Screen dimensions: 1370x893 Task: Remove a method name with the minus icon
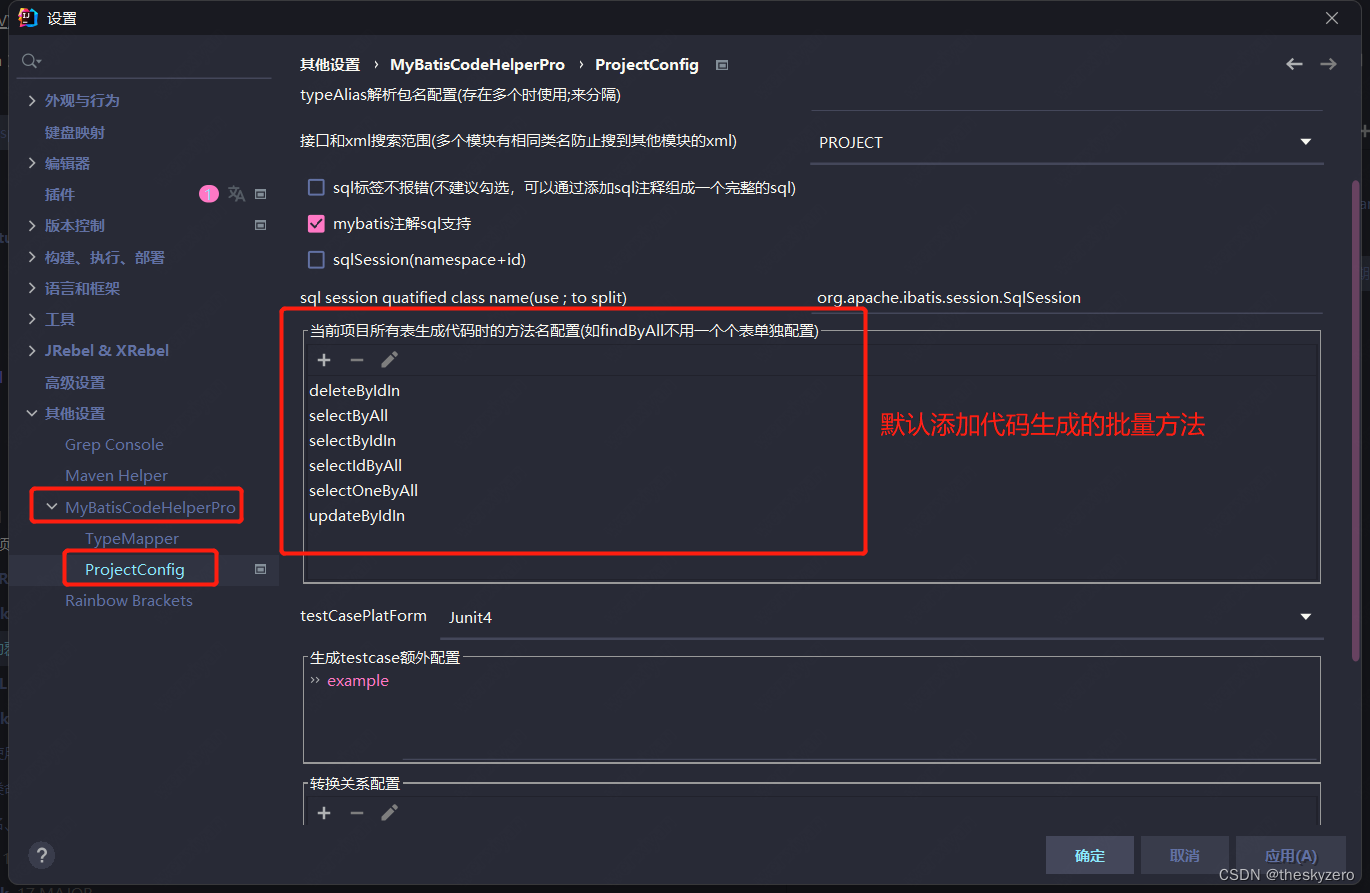point(357,360)
